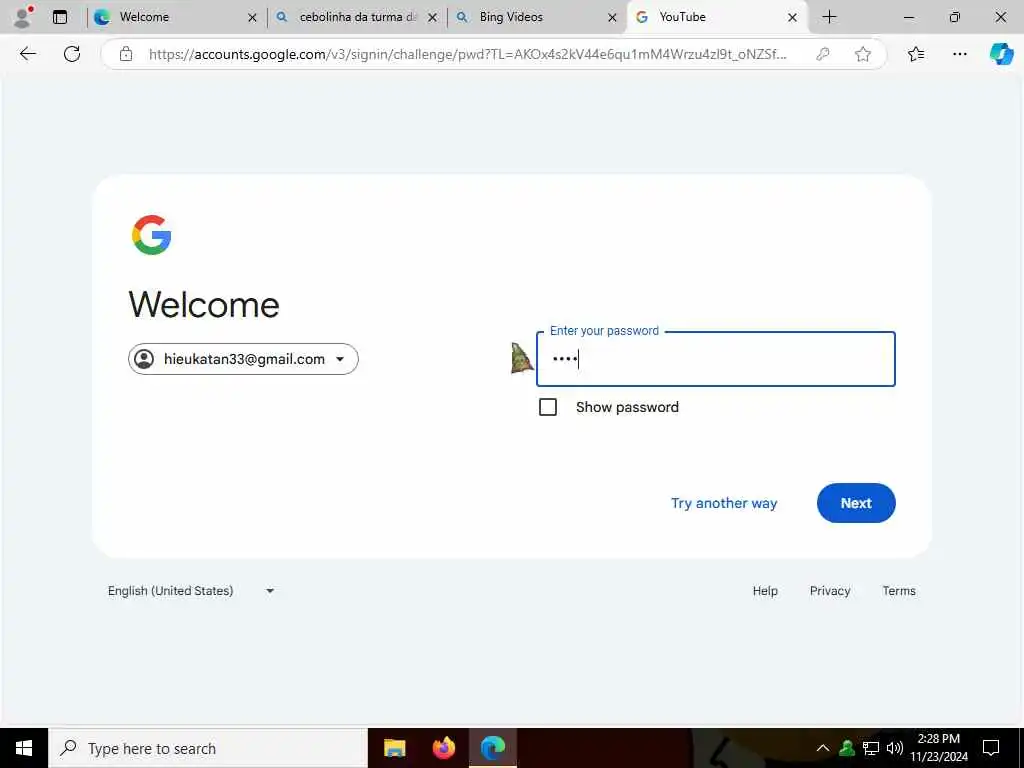Open the Help link
This screenshot has height=768, width=1024.
point(765,591)
